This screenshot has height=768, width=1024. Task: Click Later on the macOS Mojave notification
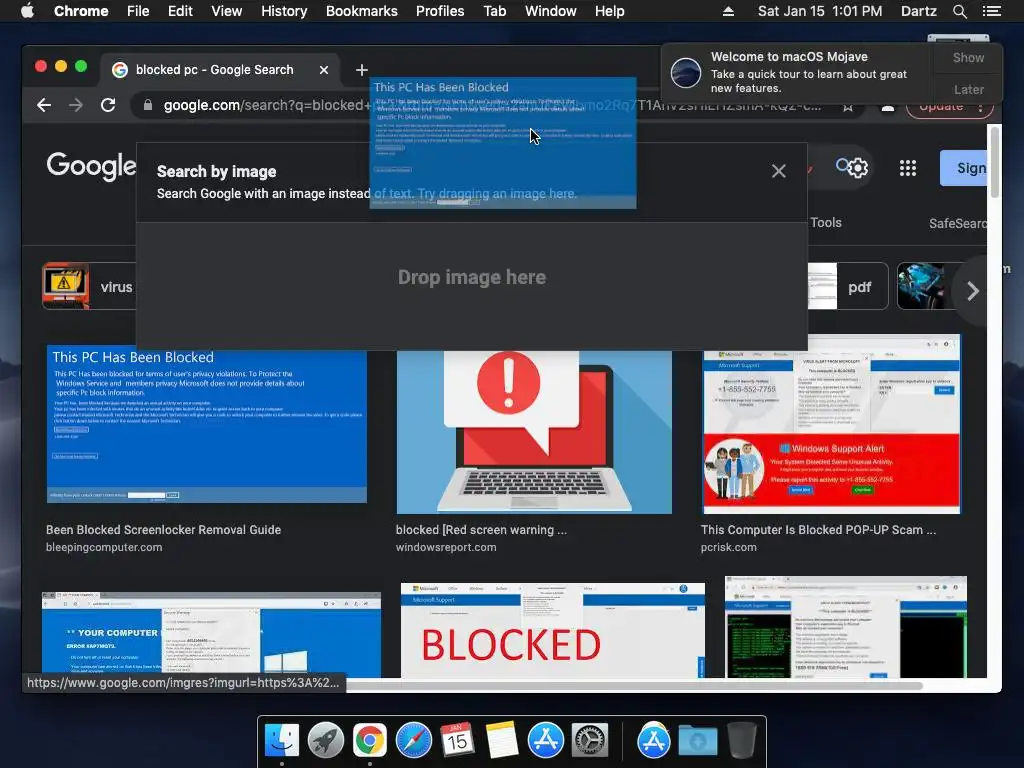(x=968, y=89)
